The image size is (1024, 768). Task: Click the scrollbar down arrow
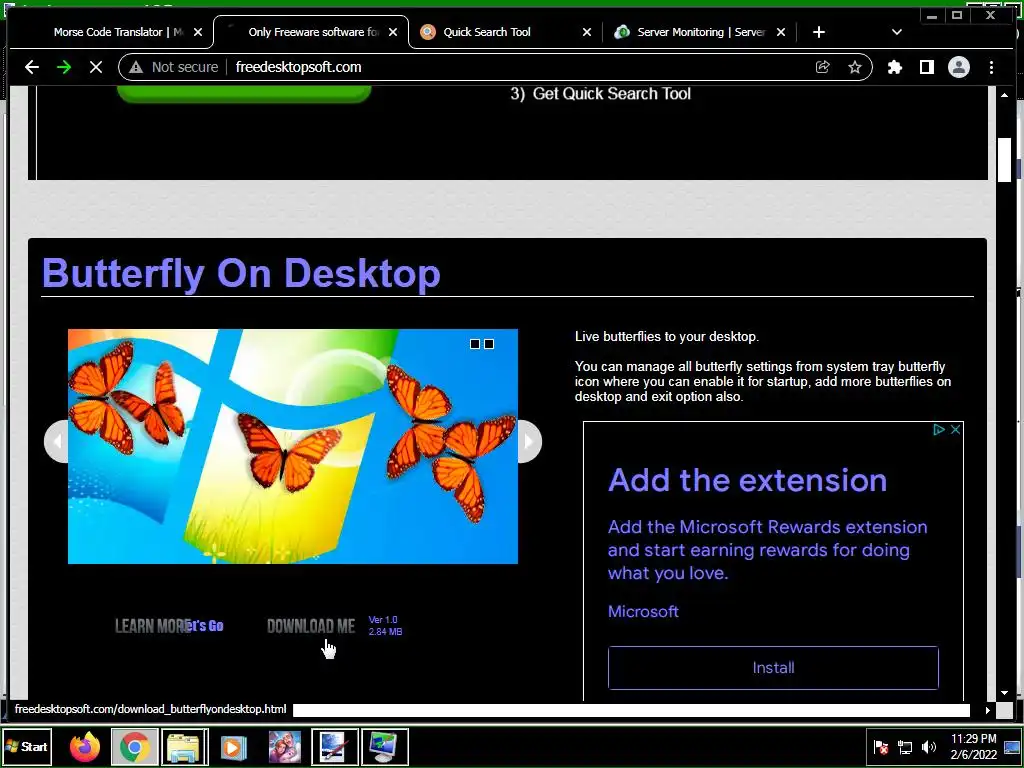1004,693
